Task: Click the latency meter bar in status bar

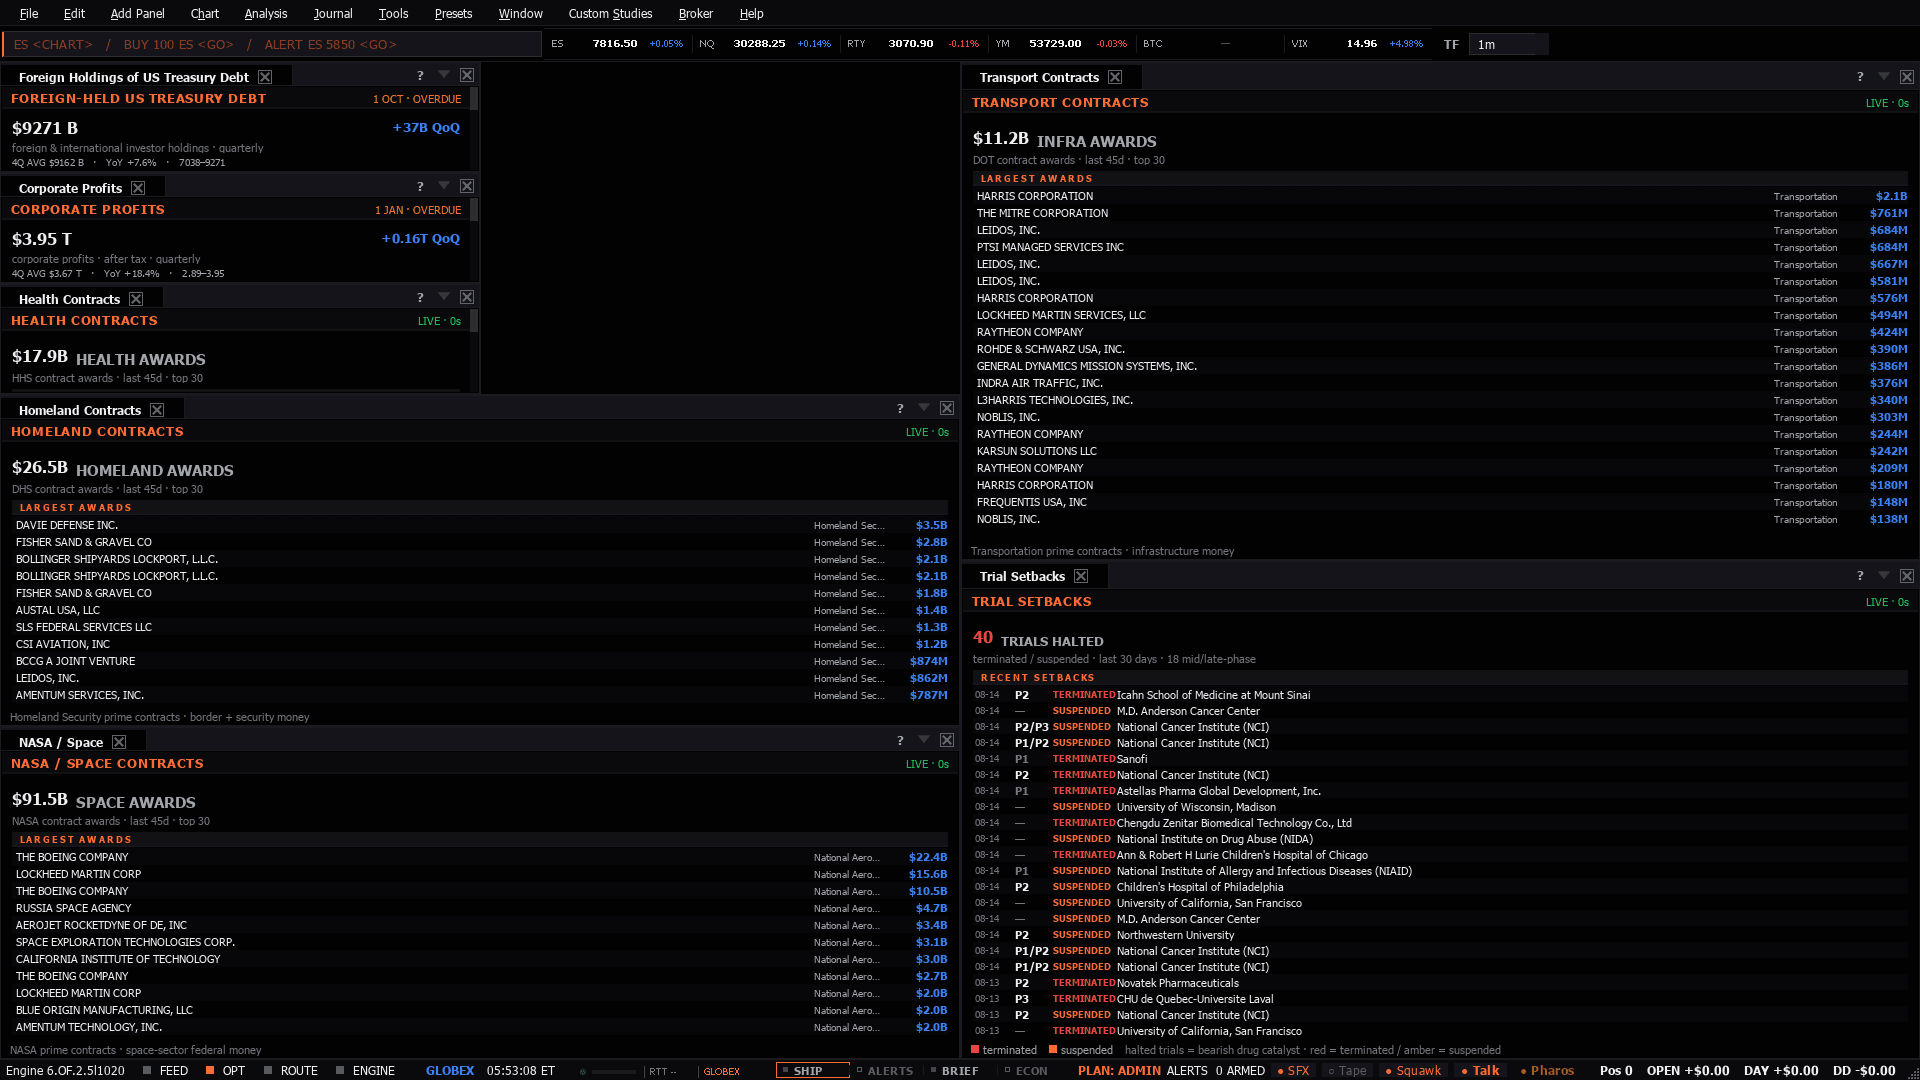Action: tap(614, 1071)
